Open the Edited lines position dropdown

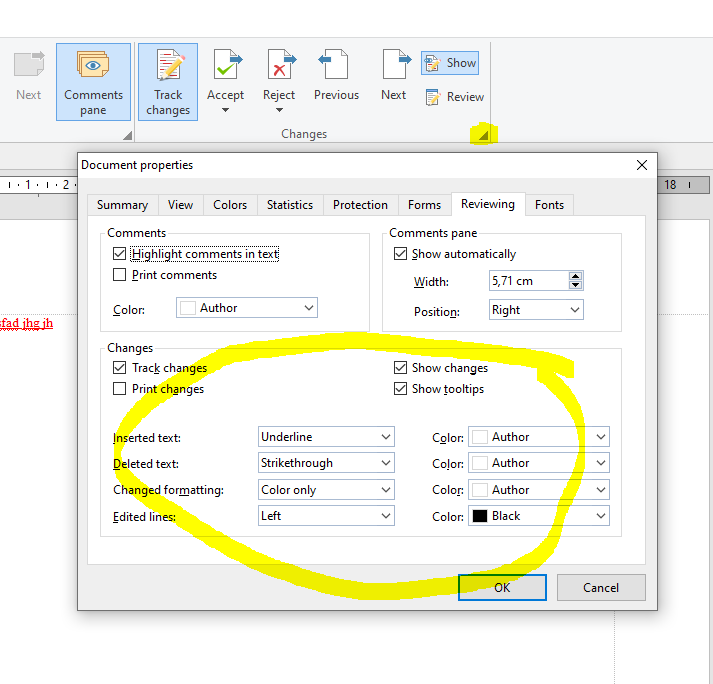click(x=326, y=516)
